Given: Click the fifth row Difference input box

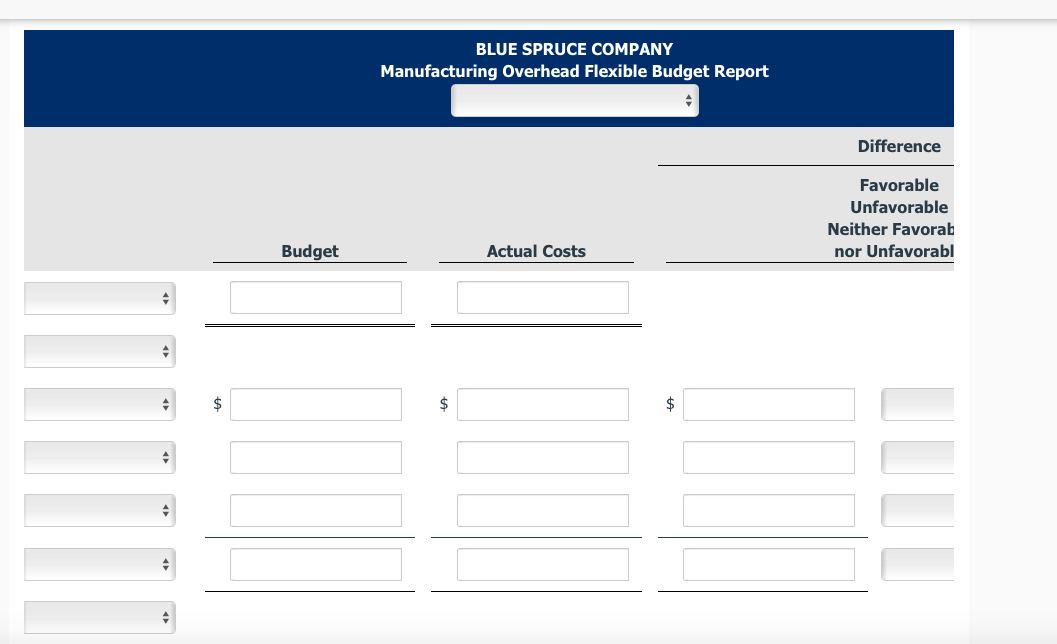Looking at the screenshot, I should [x=768, y=510].
